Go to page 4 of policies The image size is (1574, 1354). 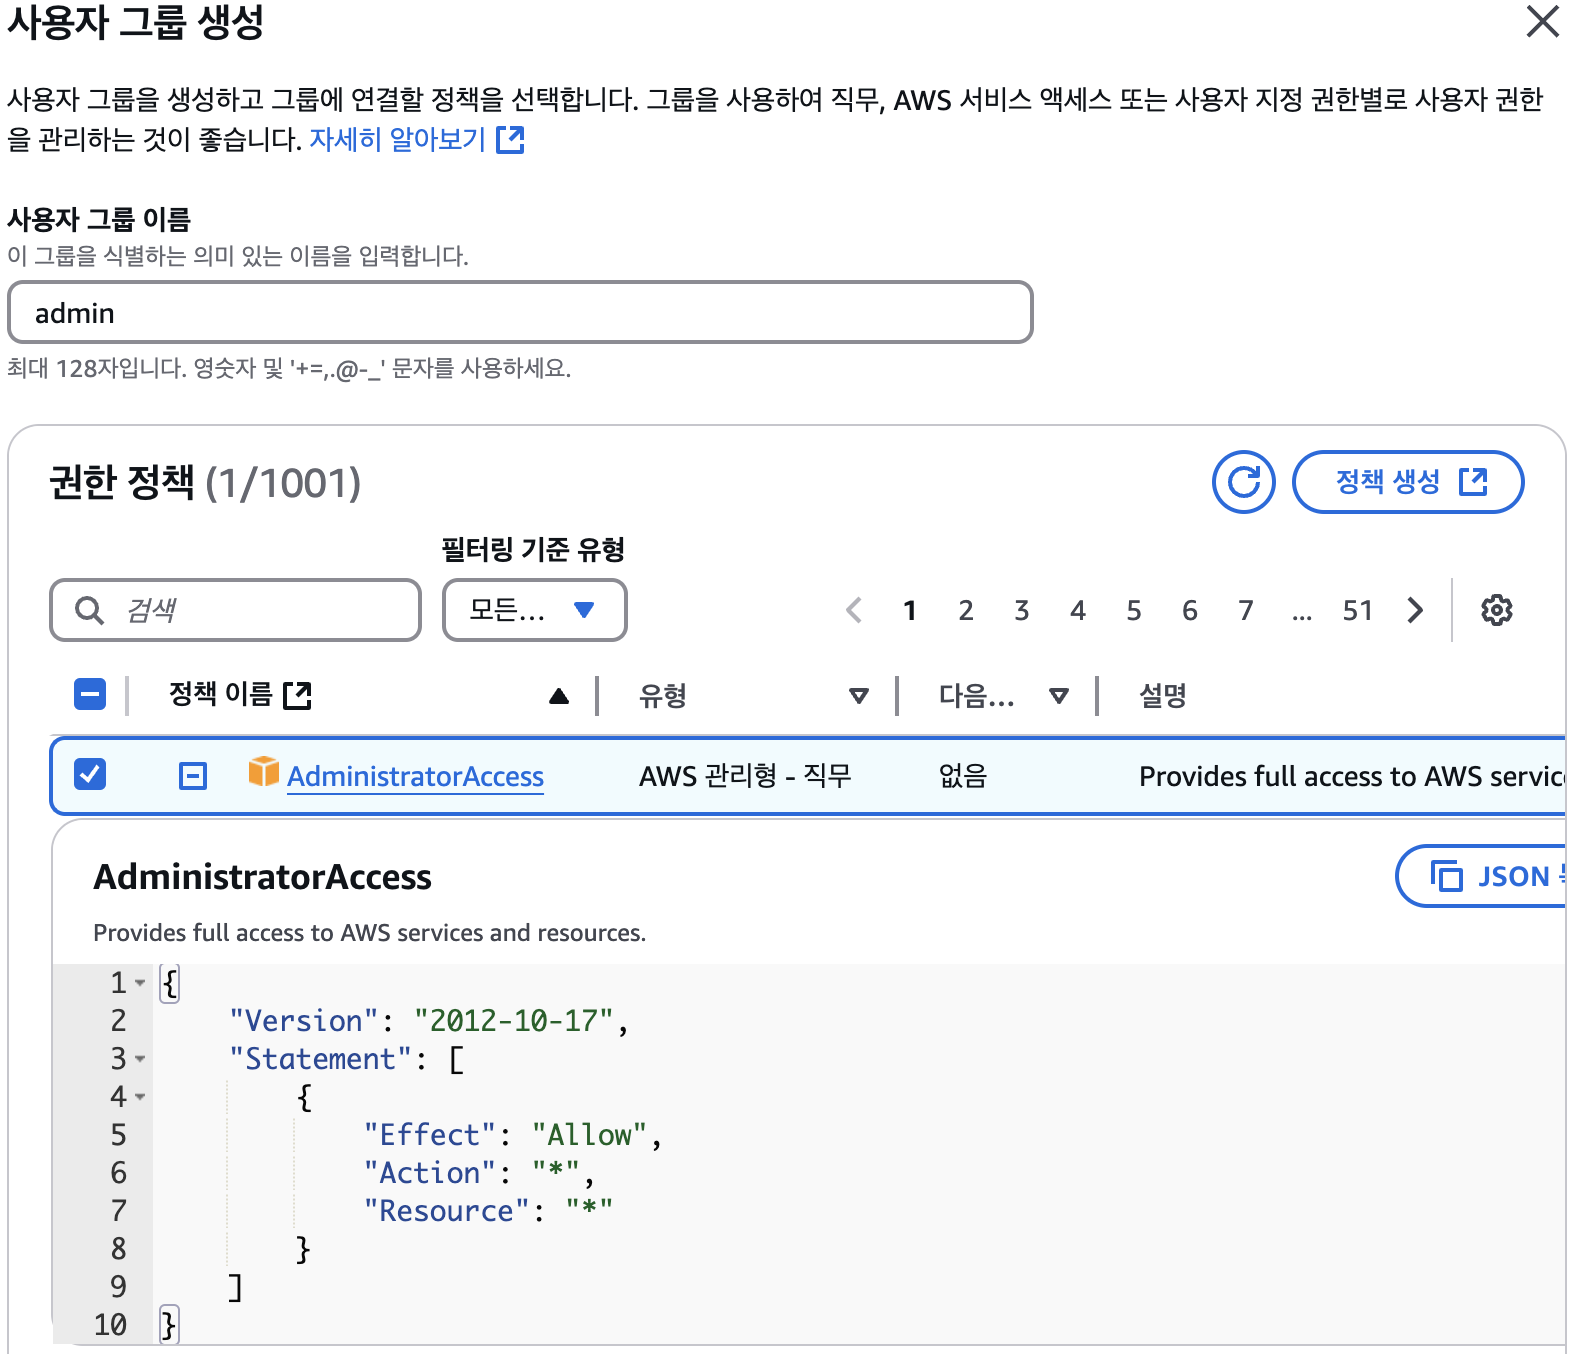click(x=1078, y=610)
